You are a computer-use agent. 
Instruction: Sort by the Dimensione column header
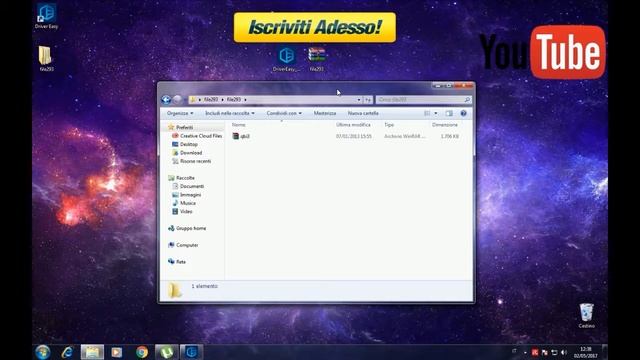(x=445, y=125)
